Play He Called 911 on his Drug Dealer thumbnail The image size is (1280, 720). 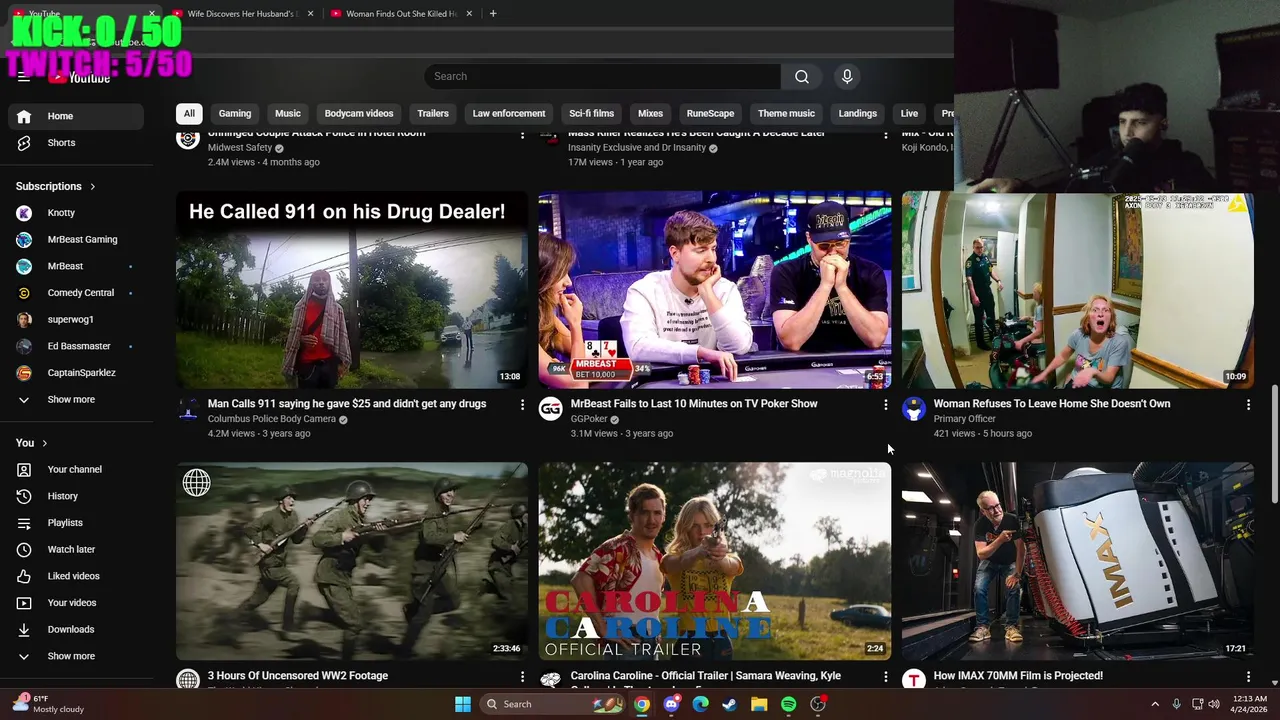[x=352, y=290]
